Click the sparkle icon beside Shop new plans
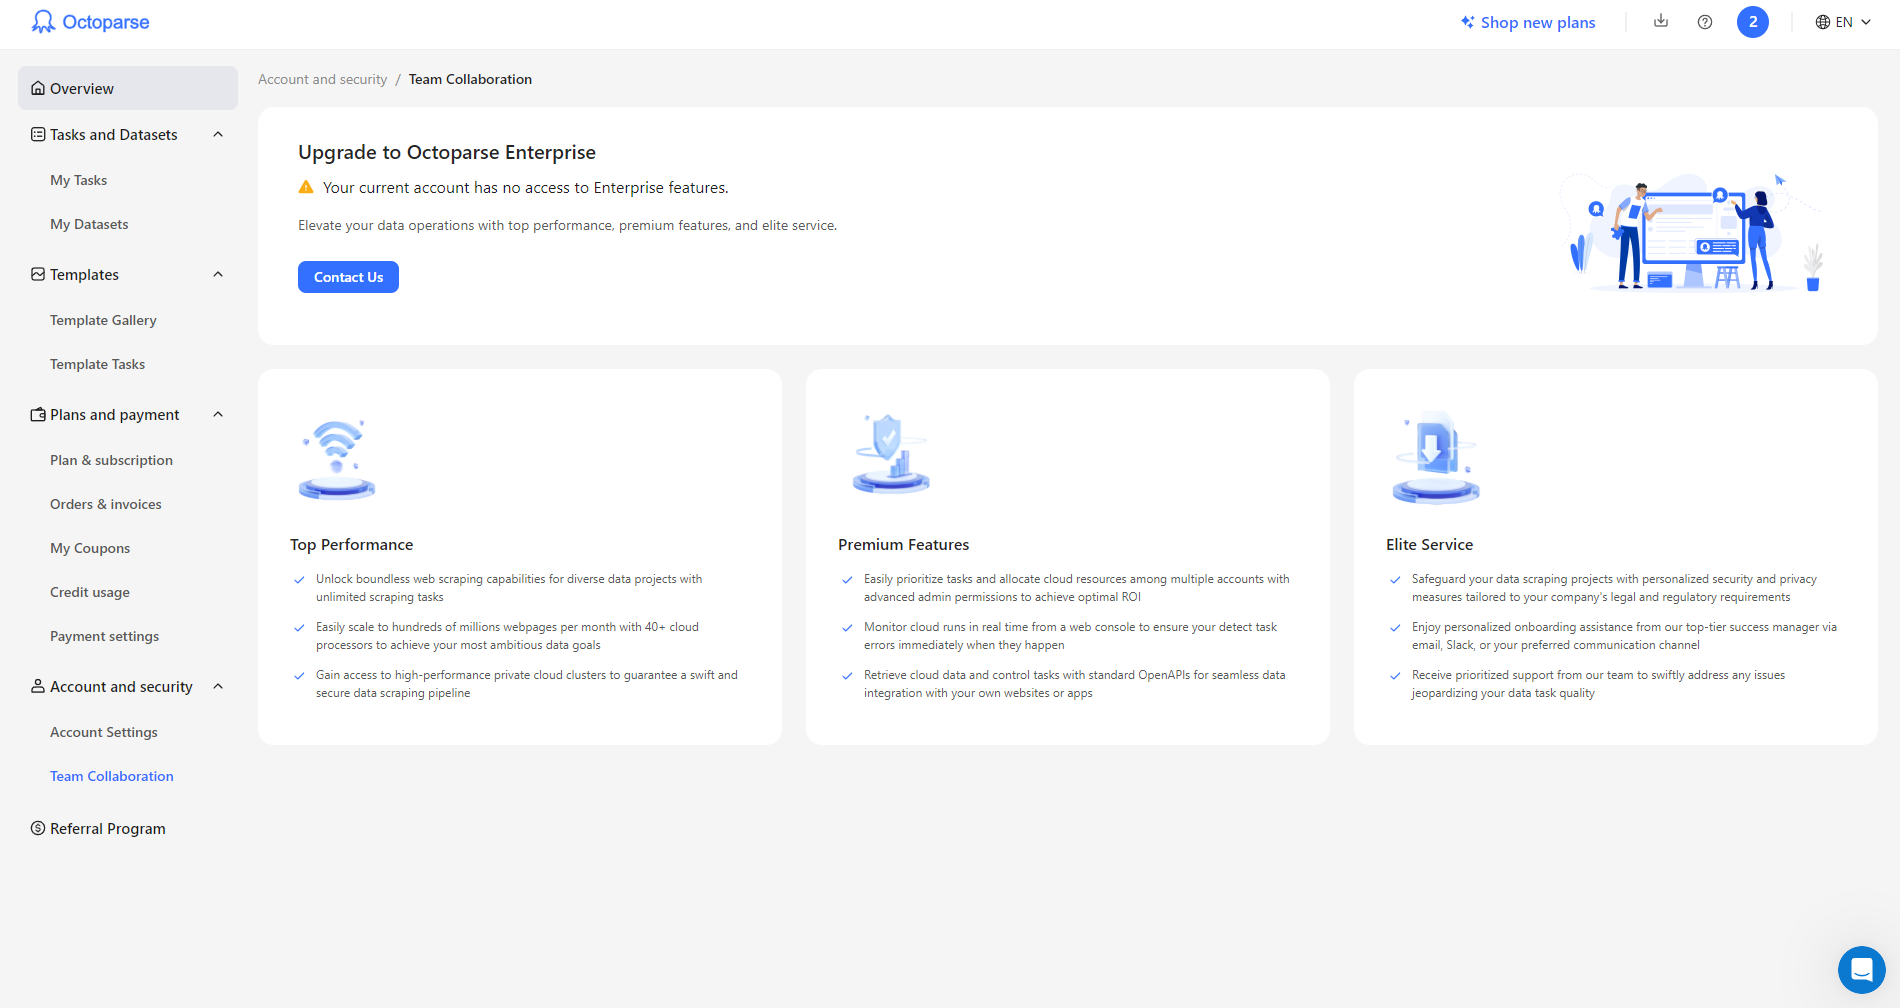 [x=1467, y=22]
